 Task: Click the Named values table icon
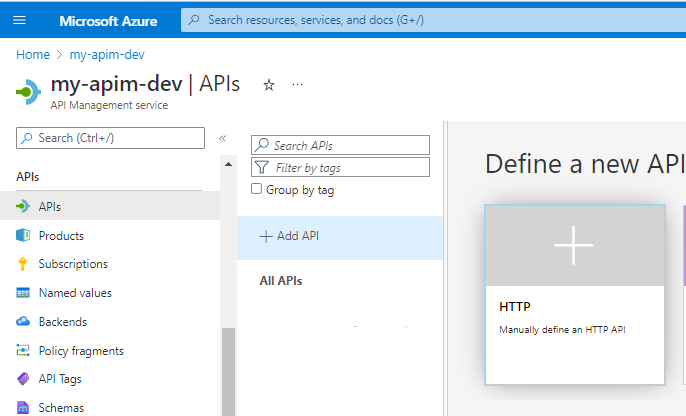[23, 293]
